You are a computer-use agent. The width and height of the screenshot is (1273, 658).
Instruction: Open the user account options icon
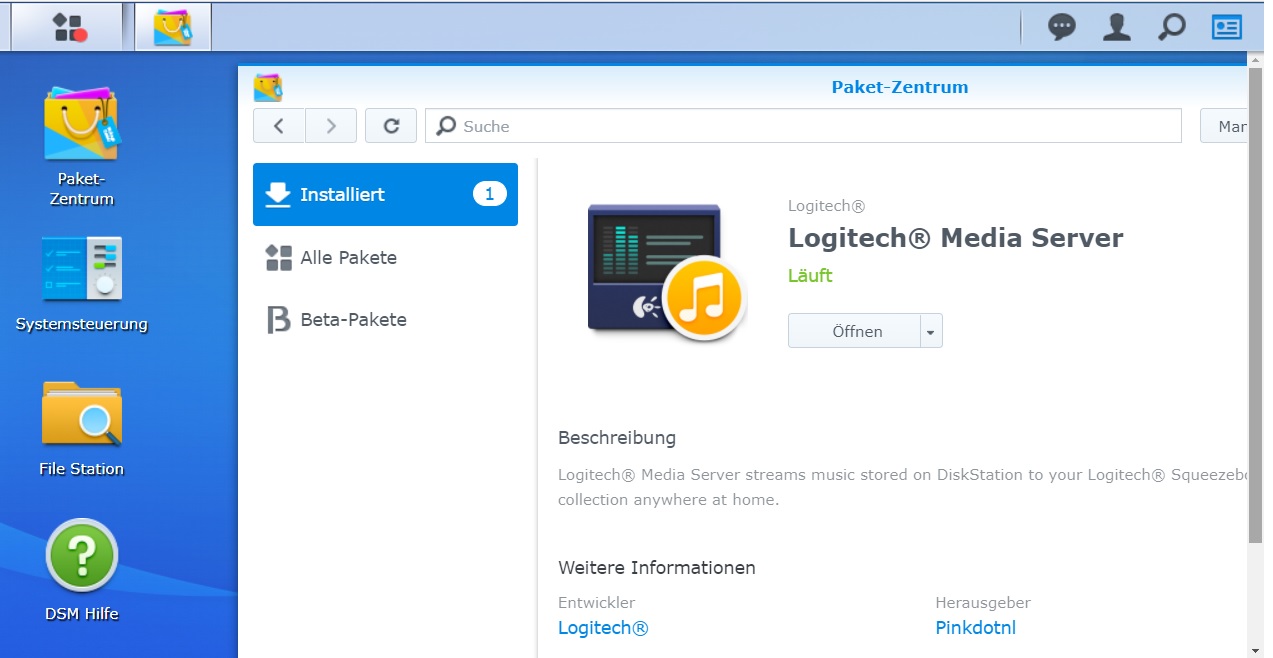click(1116, 27)
